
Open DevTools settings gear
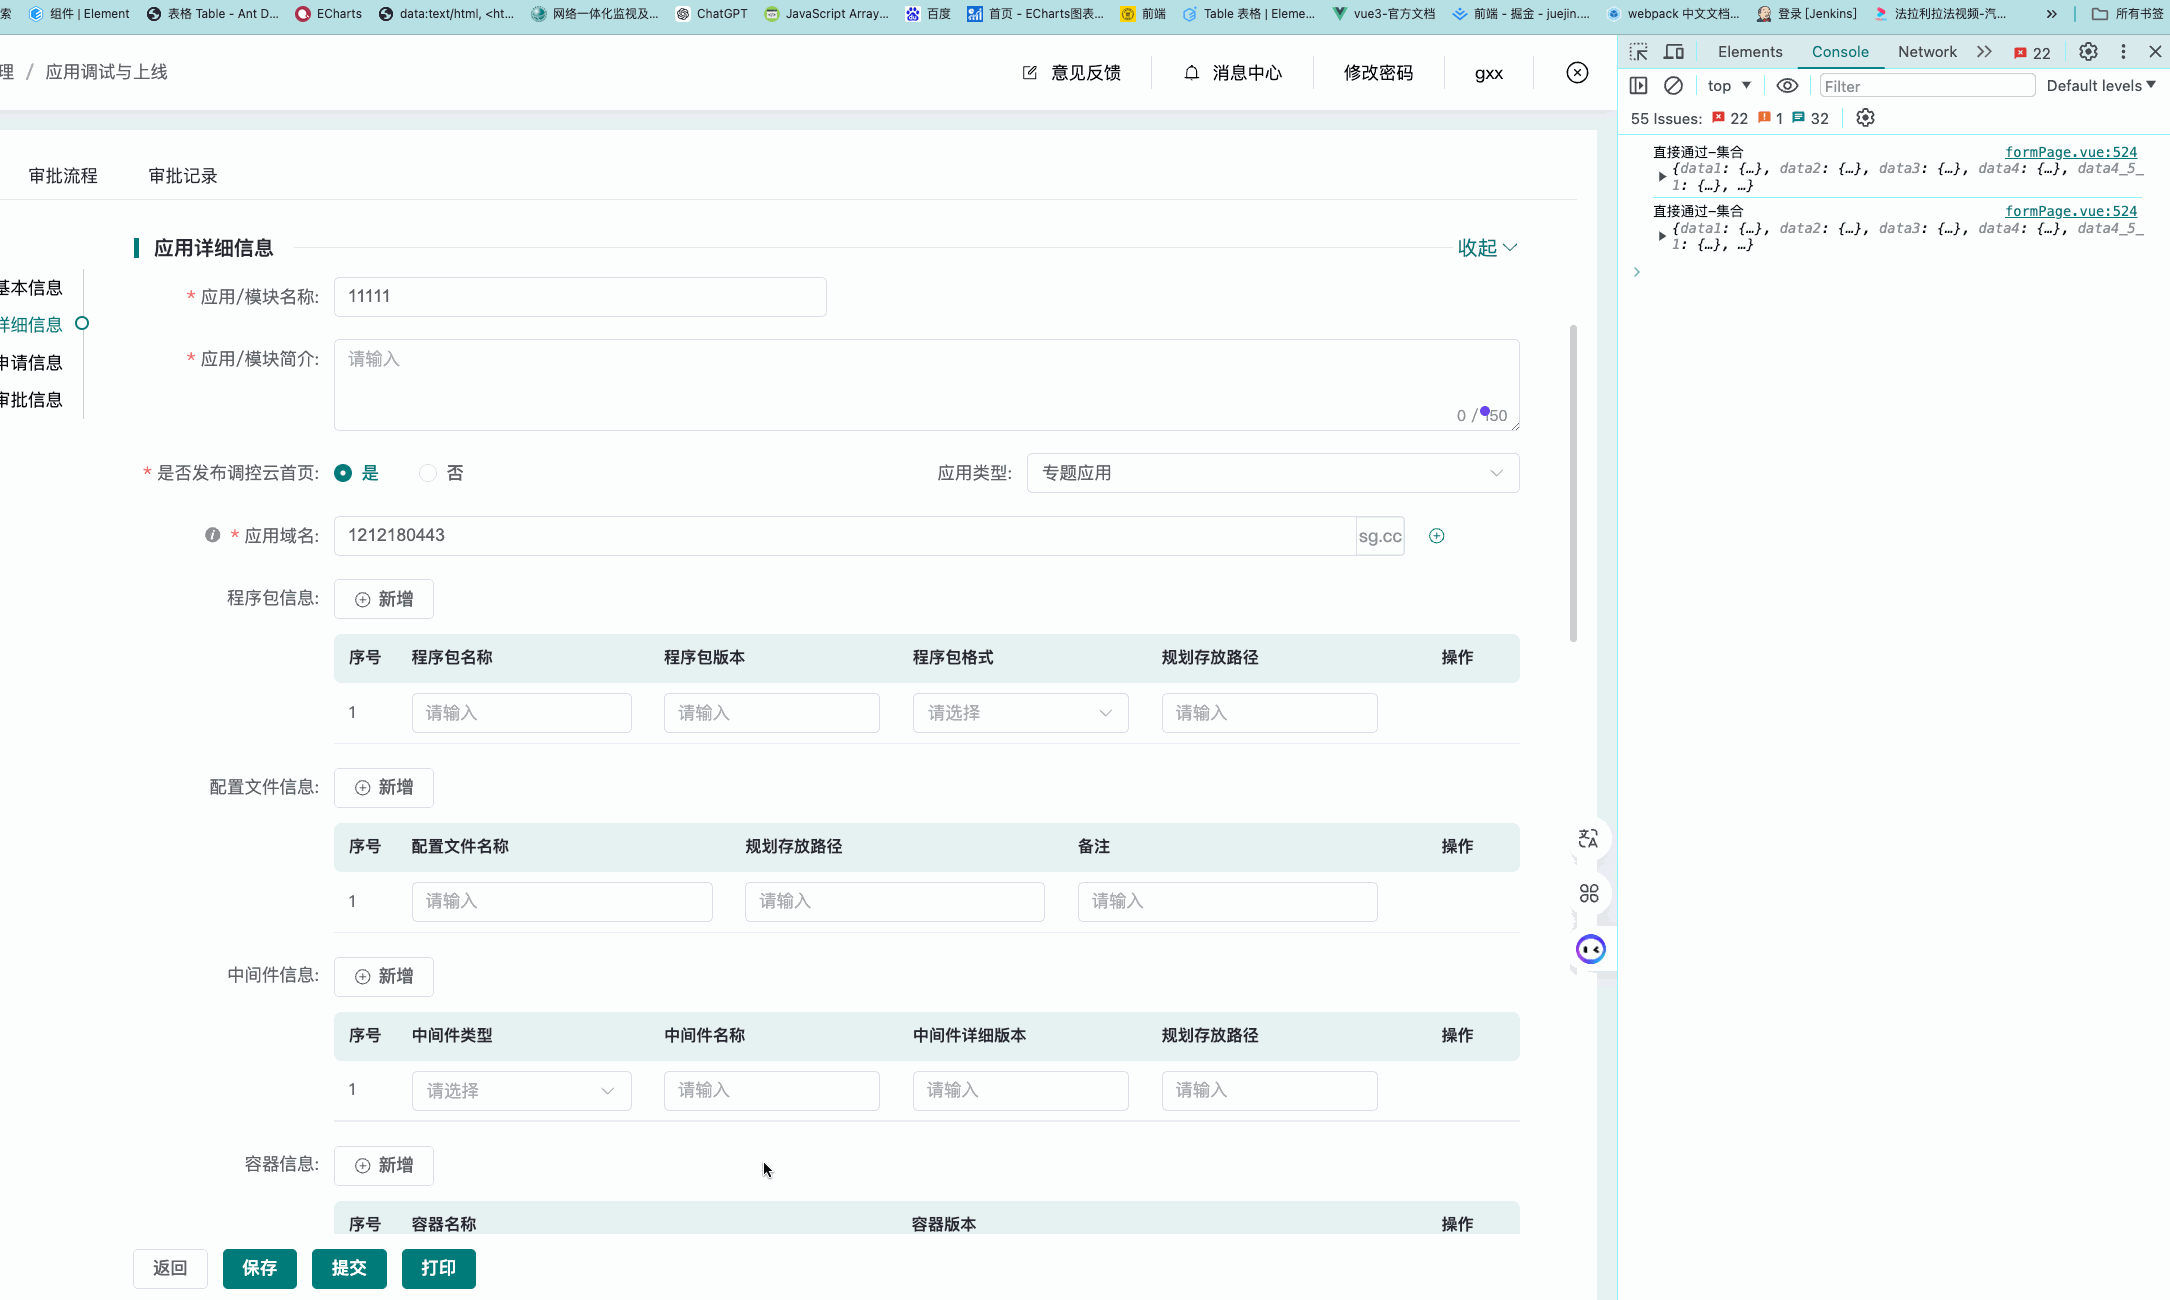click(x=2088, y=51)
